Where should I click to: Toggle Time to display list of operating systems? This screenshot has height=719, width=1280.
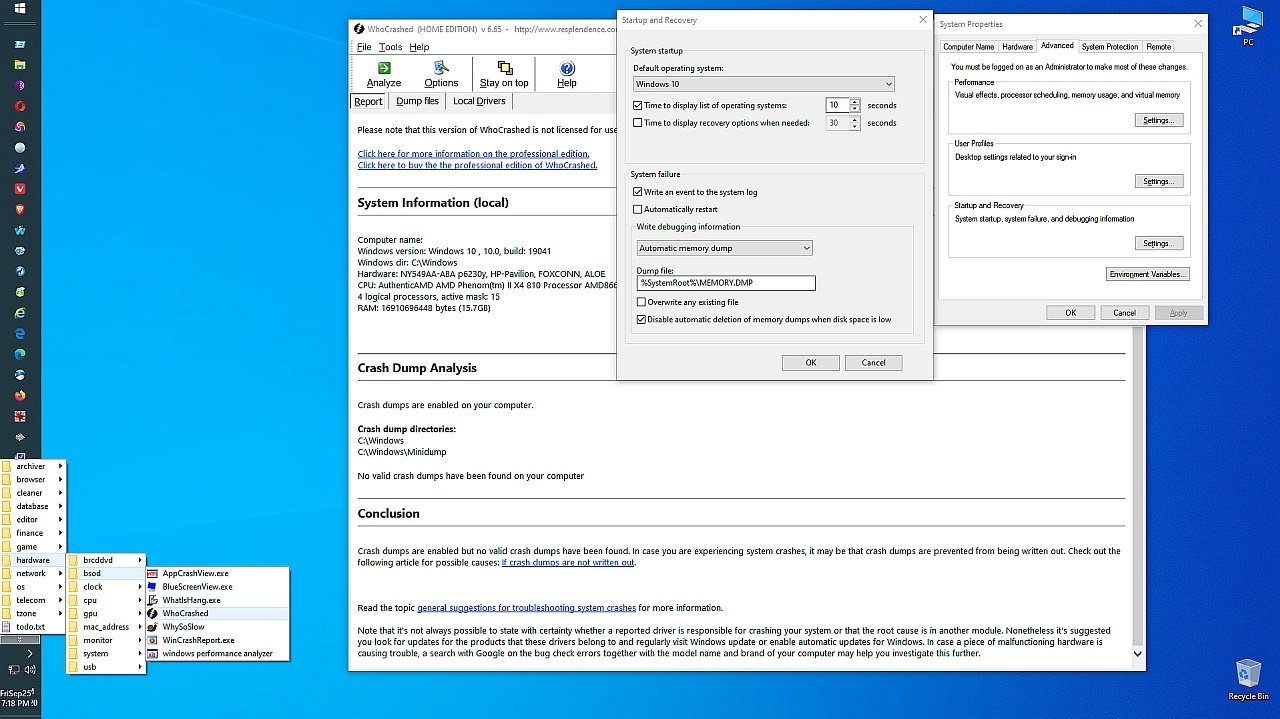[638, 105]
